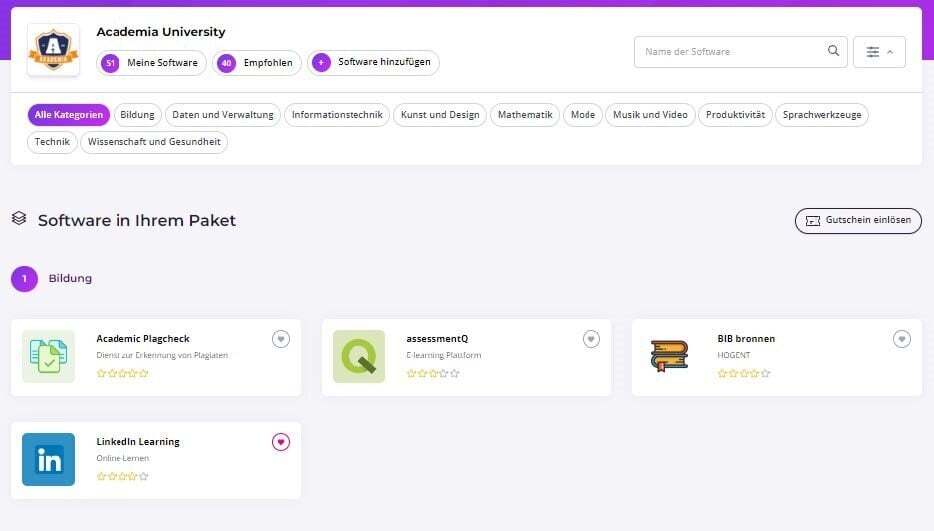Unfavorite LinkedIn Learning via heart icon
This screenshot has width=934, height=531.
(281, 442)
